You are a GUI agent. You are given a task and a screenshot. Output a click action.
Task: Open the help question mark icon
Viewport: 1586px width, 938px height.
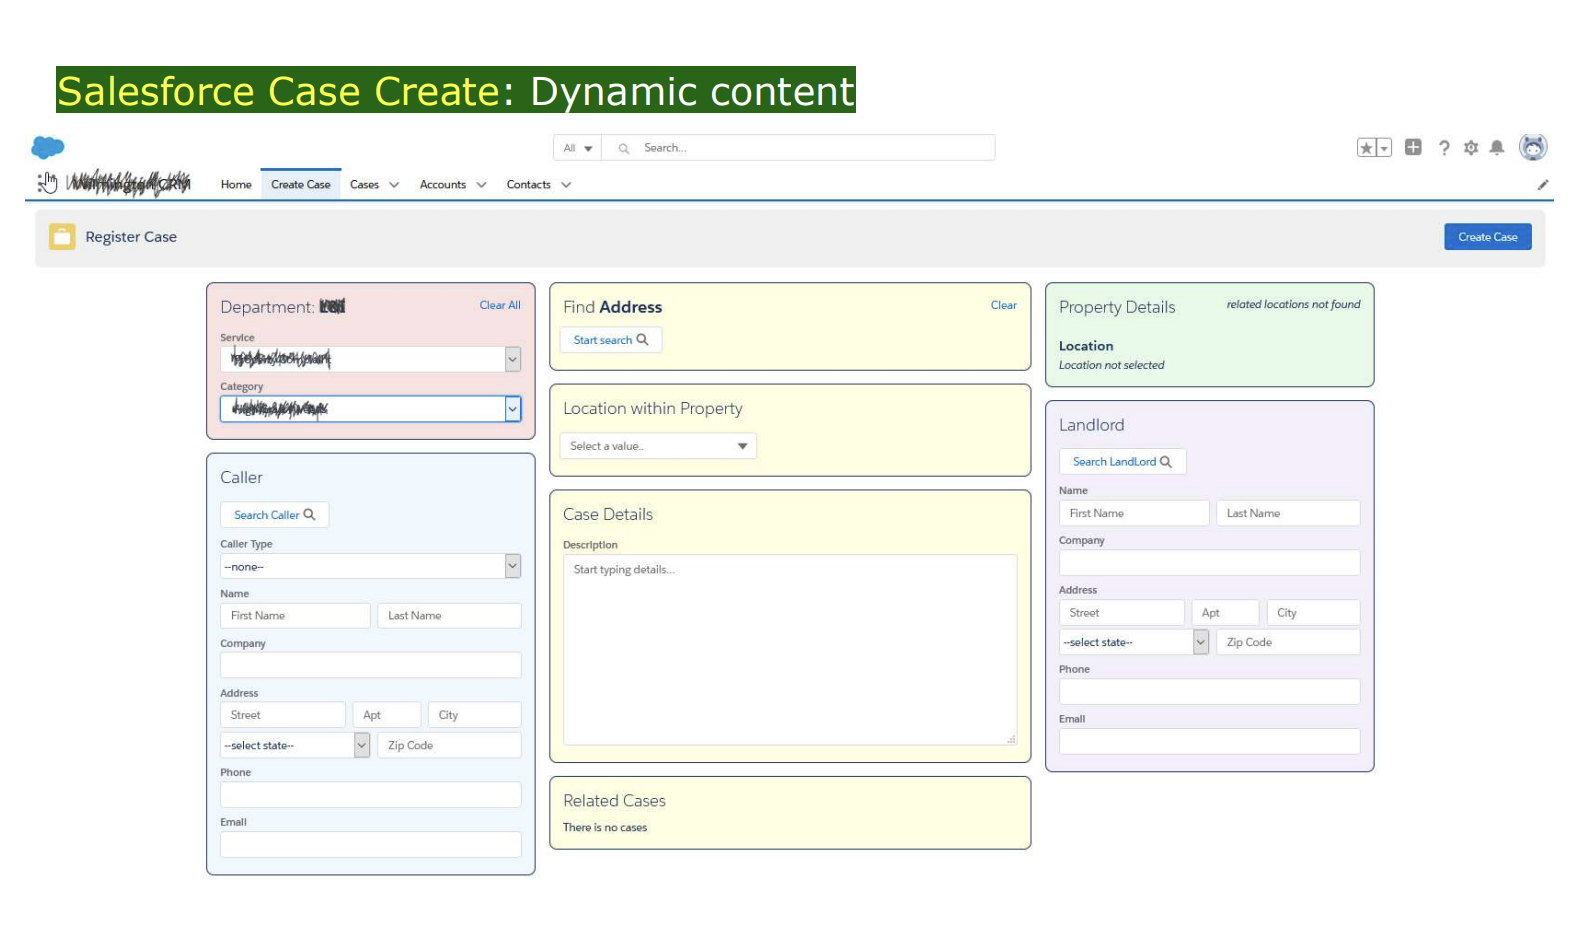click(1444, 148)
